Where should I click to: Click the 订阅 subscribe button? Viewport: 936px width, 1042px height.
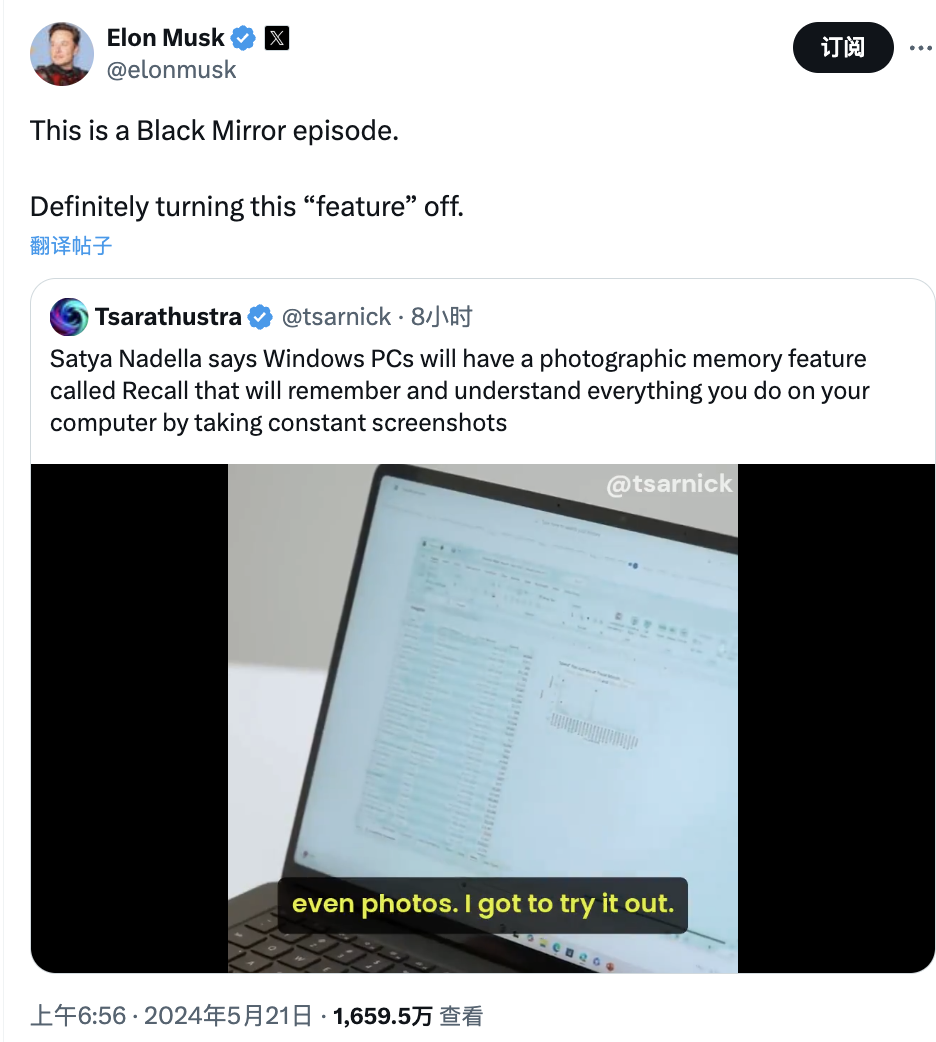click(843, 47)
